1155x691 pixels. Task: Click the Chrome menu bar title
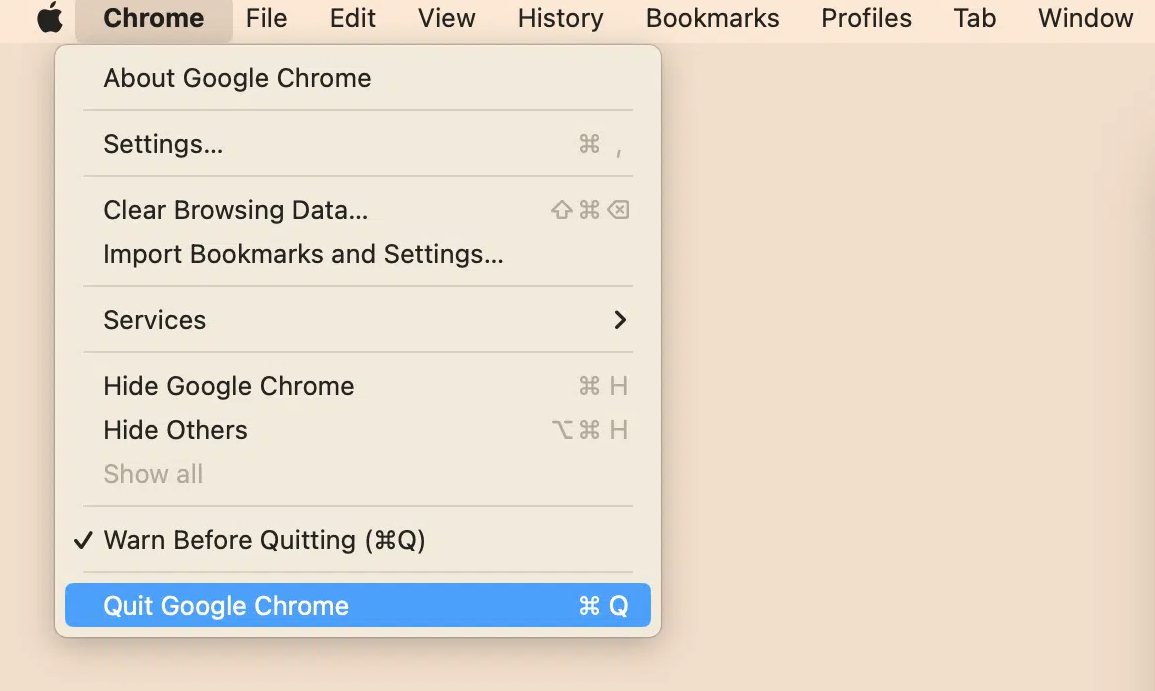click(154, 18)
